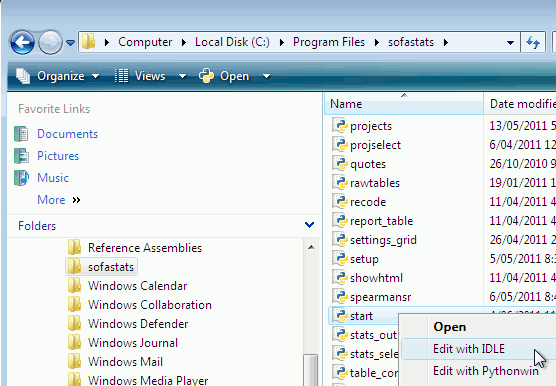Select the setup Python file icon
The height and width of the screenshot is (386, 556).
(340, 259)
